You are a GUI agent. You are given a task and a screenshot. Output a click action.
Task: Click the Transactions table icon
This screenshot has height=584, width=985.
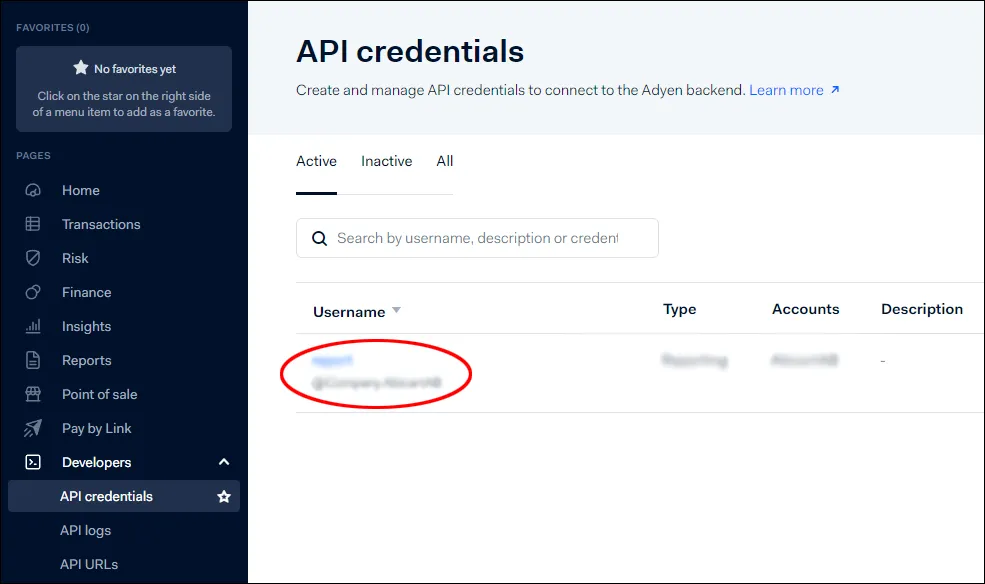tap(33, 224)
